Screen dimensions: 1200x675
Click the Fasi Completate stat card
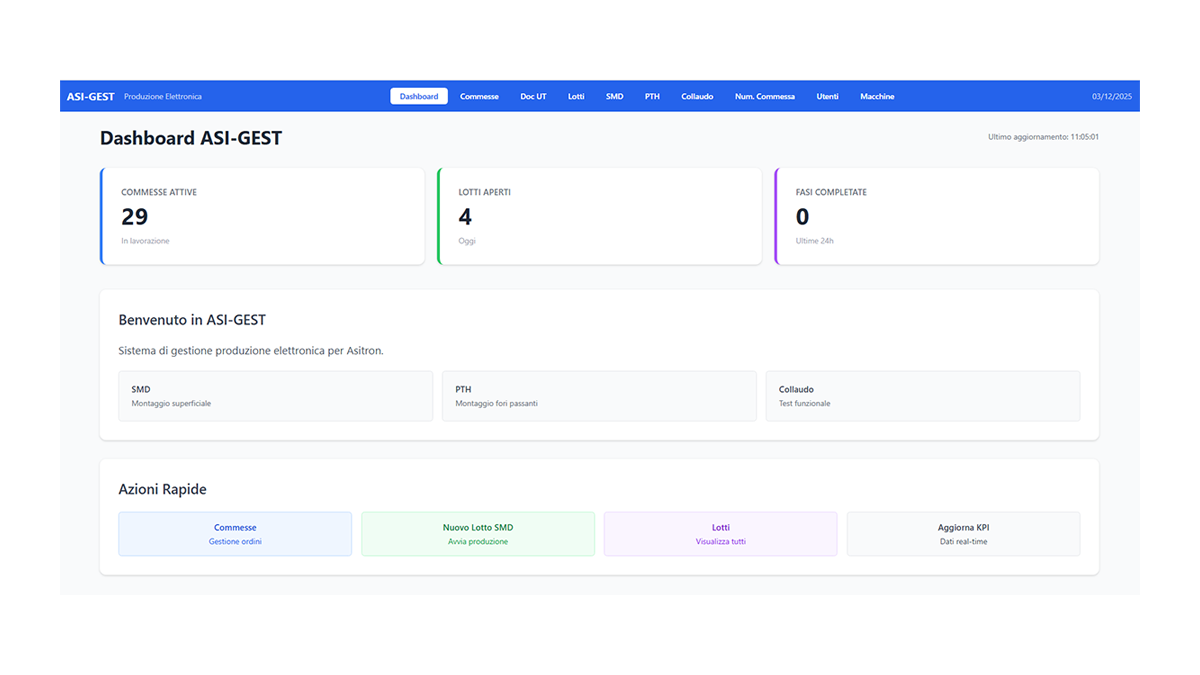pos(937,216)
